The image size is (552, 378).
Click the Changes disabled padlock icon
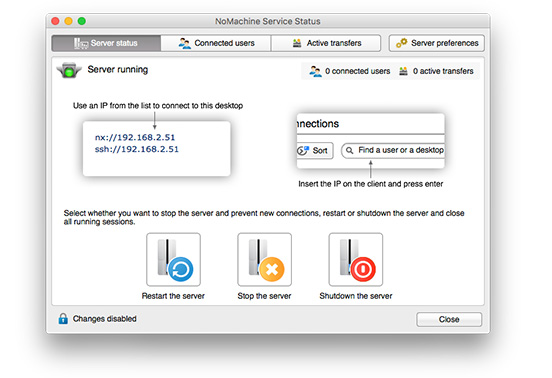click(63, 319)
